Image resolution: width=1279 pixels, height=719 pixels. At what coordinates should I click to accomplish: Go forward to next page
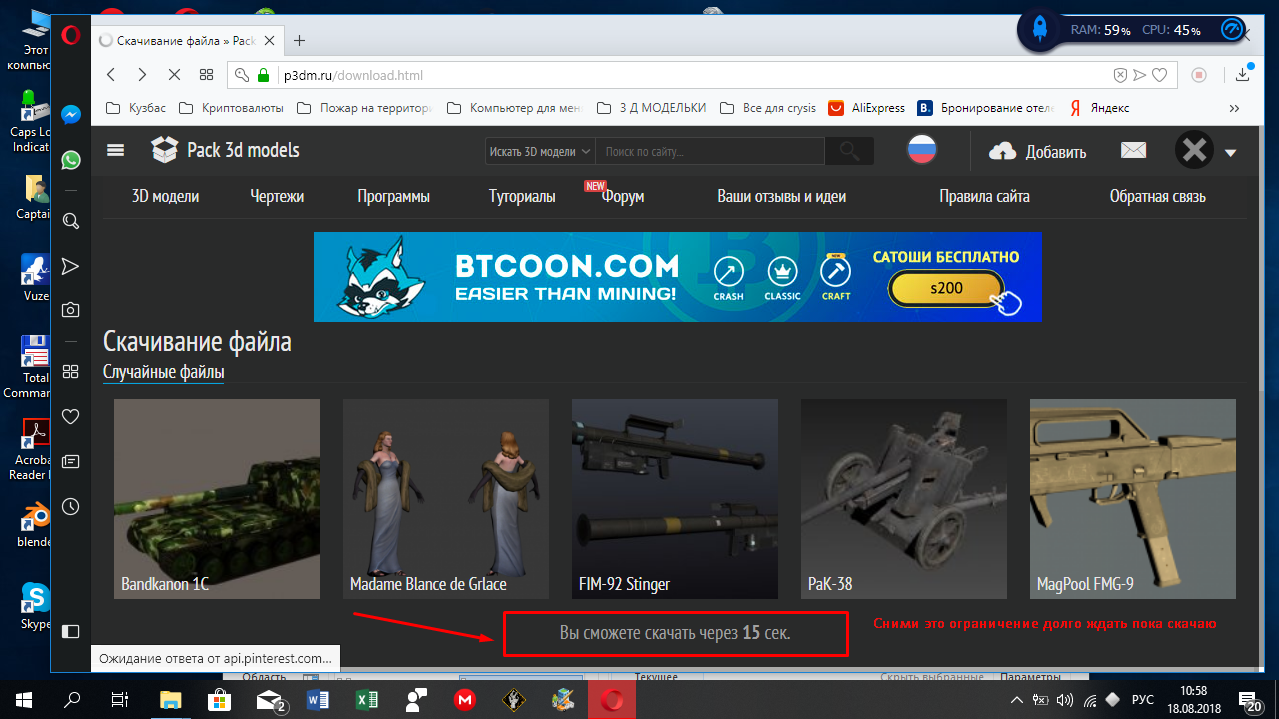pos(142,75)
